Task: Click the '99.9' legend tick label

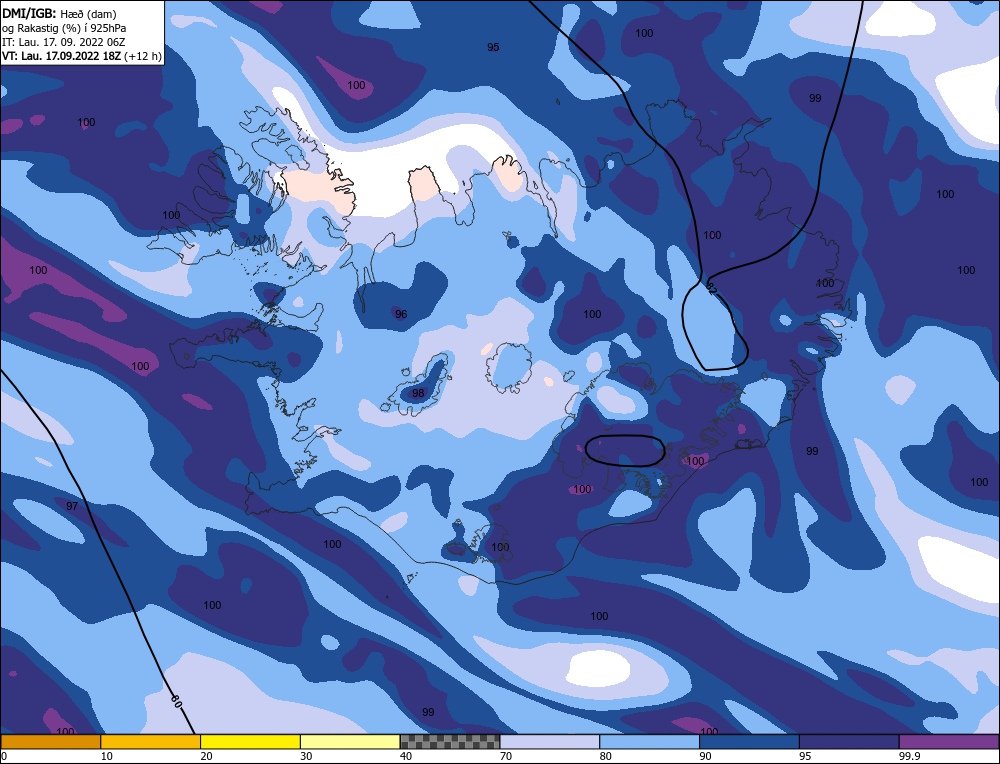Action: point(908,756)
